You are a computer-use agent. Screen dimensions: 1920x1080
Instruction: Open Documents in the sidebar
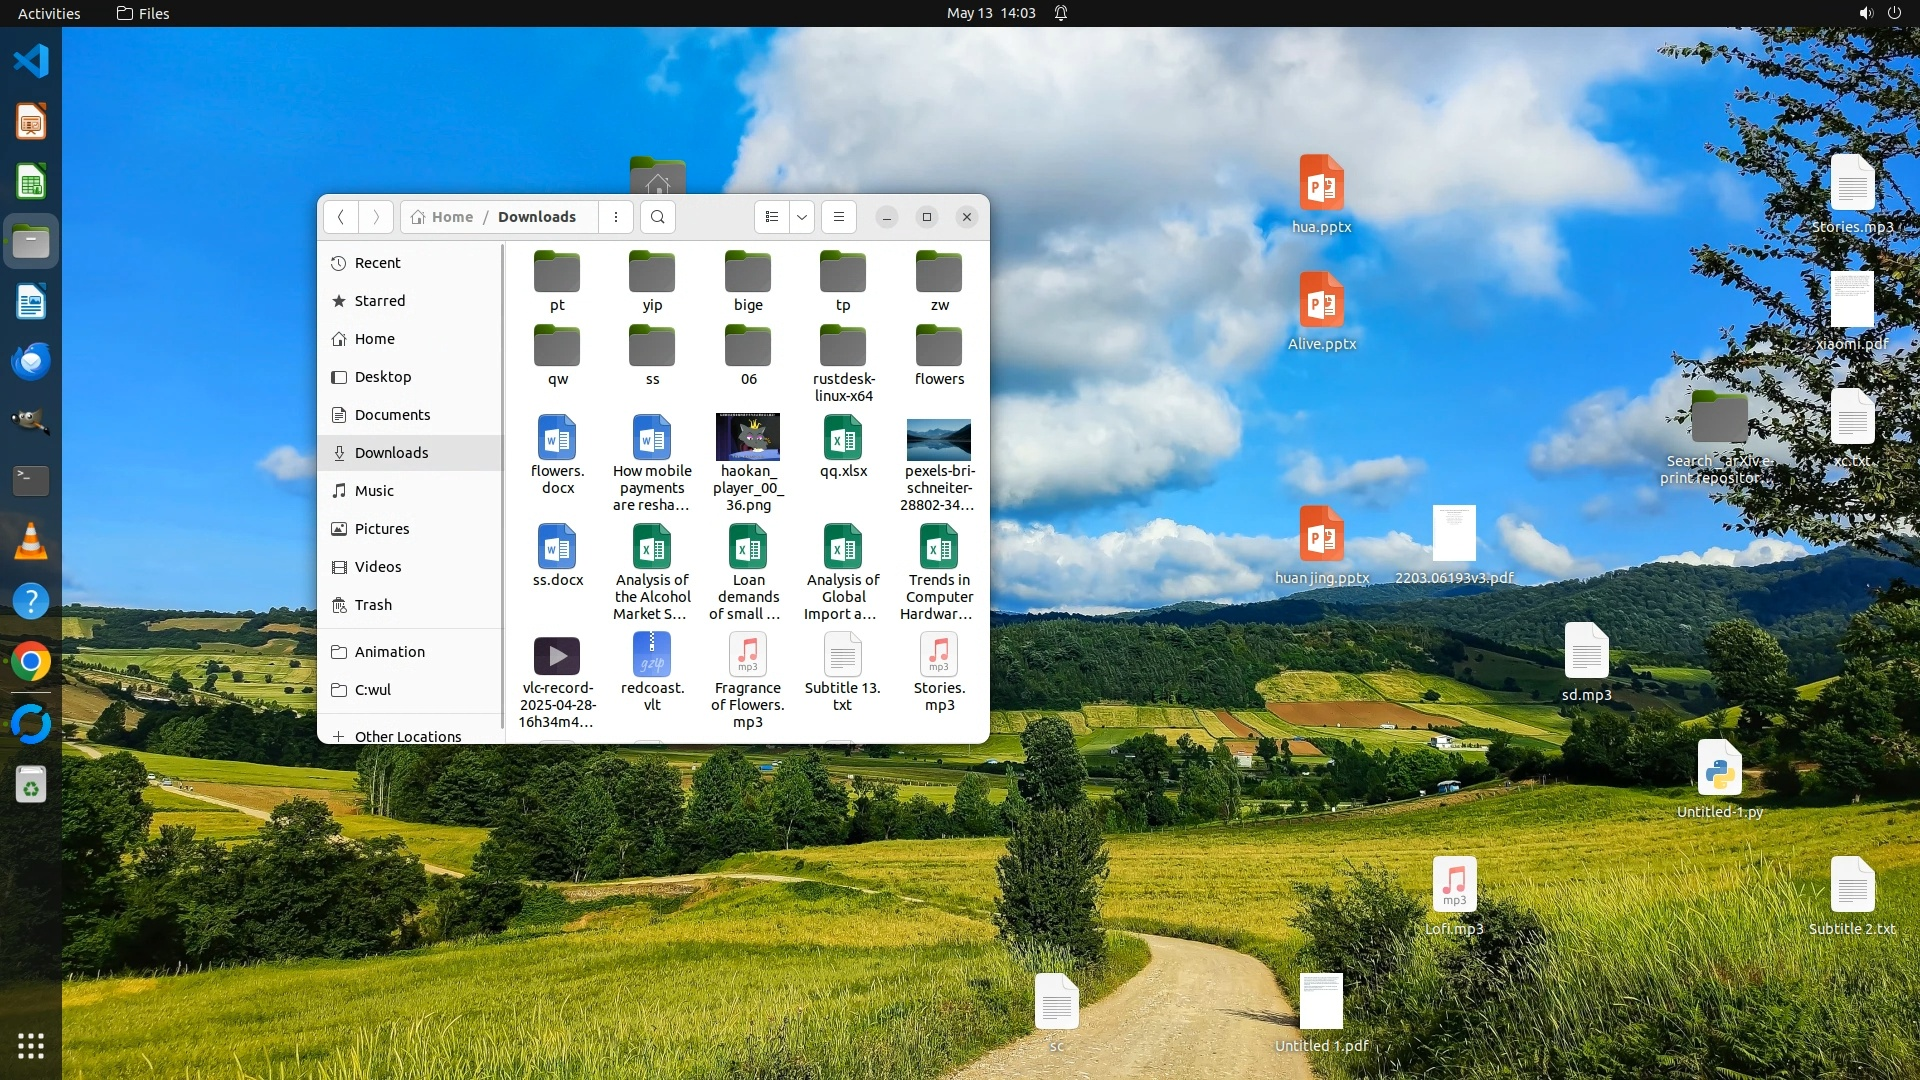point(392,415)
